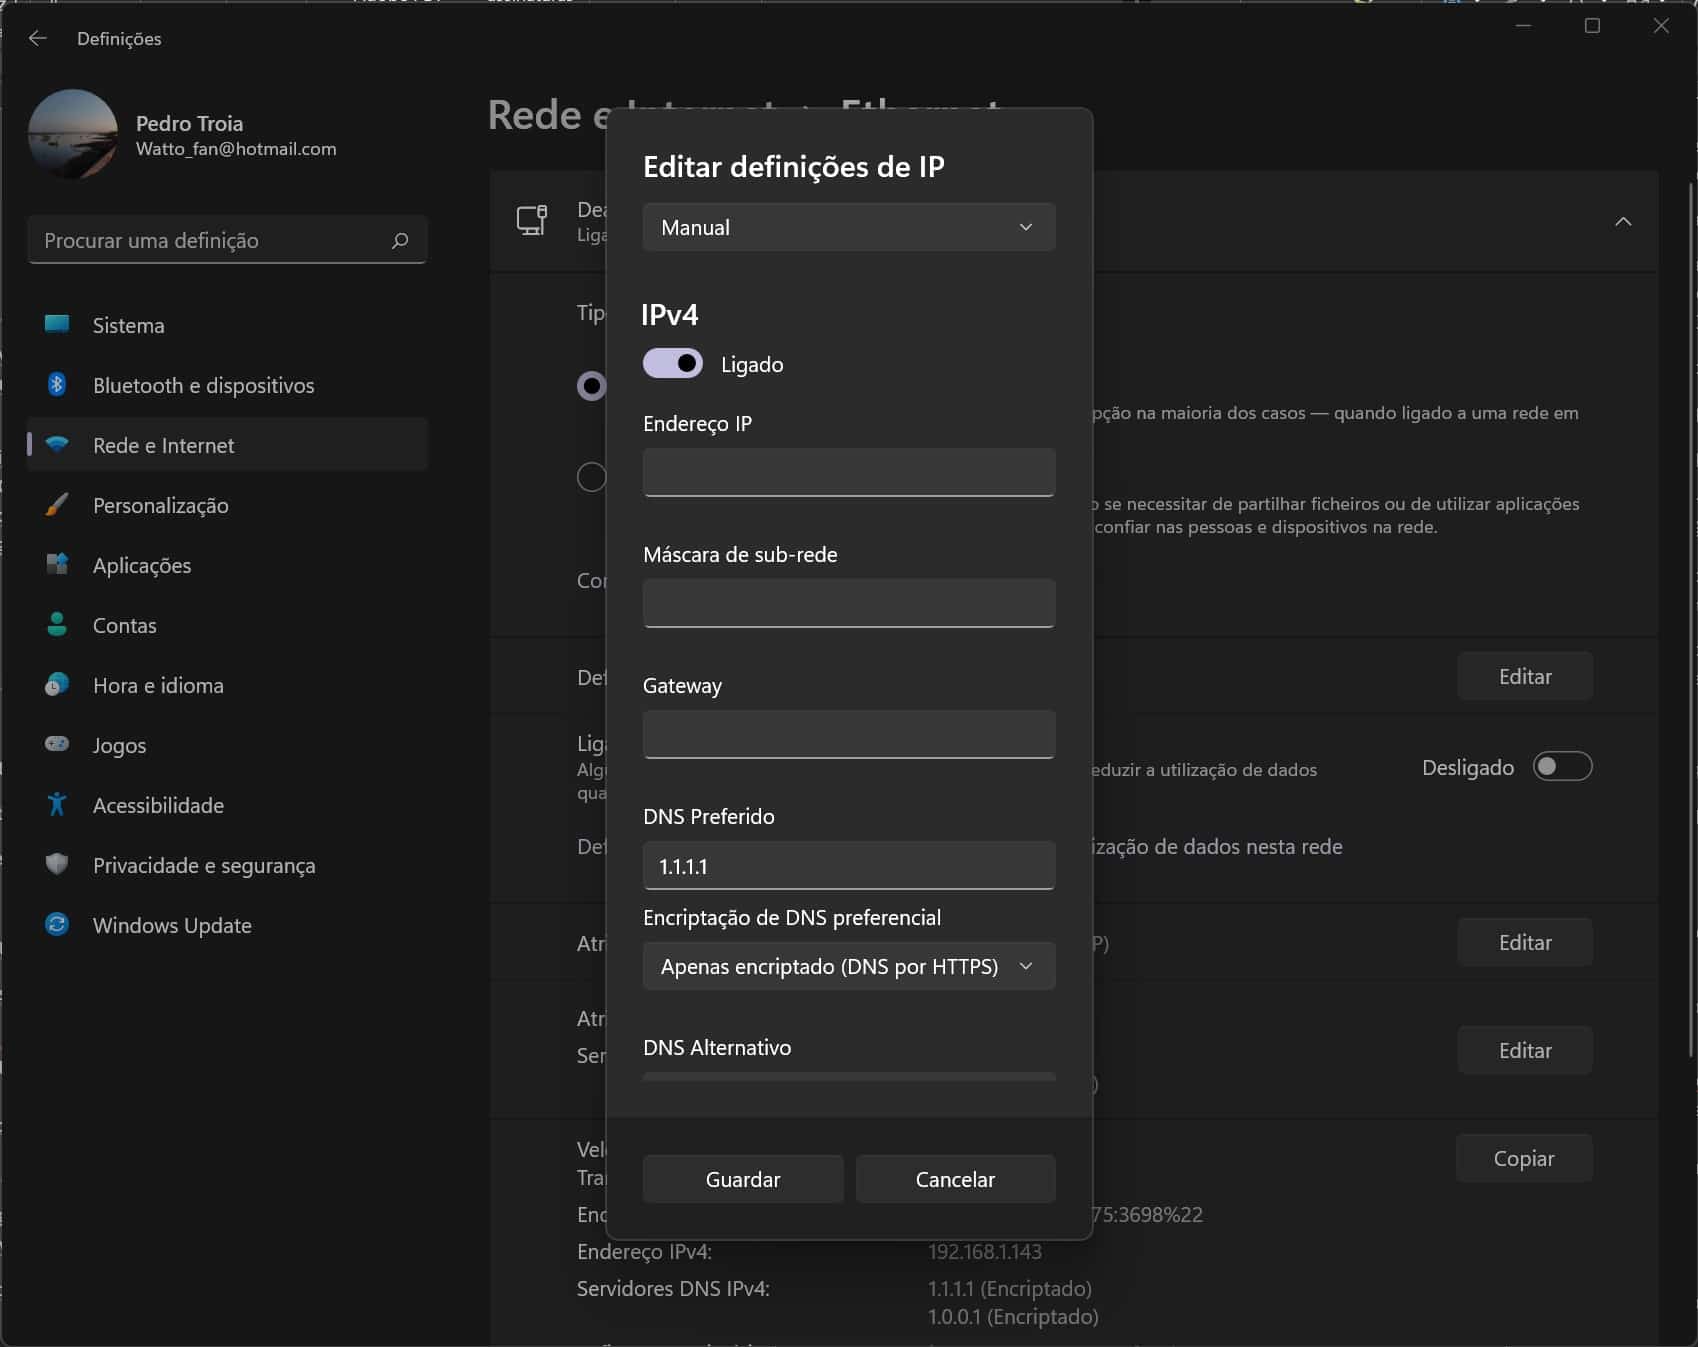Click the Bluetooth e dispositivos icon
1698x1347 pixels.
[57, 385]
